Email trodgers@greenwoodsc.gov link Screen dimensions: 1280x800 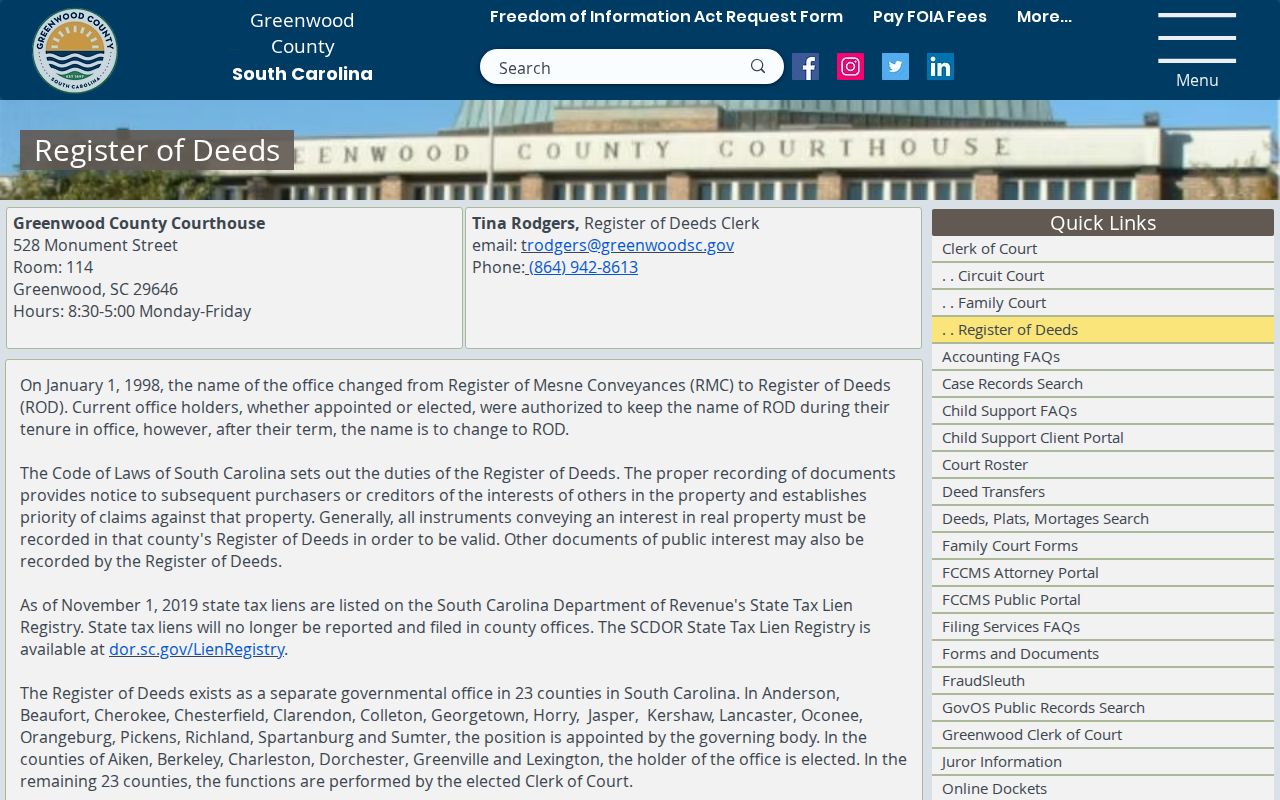click(627, 245)
